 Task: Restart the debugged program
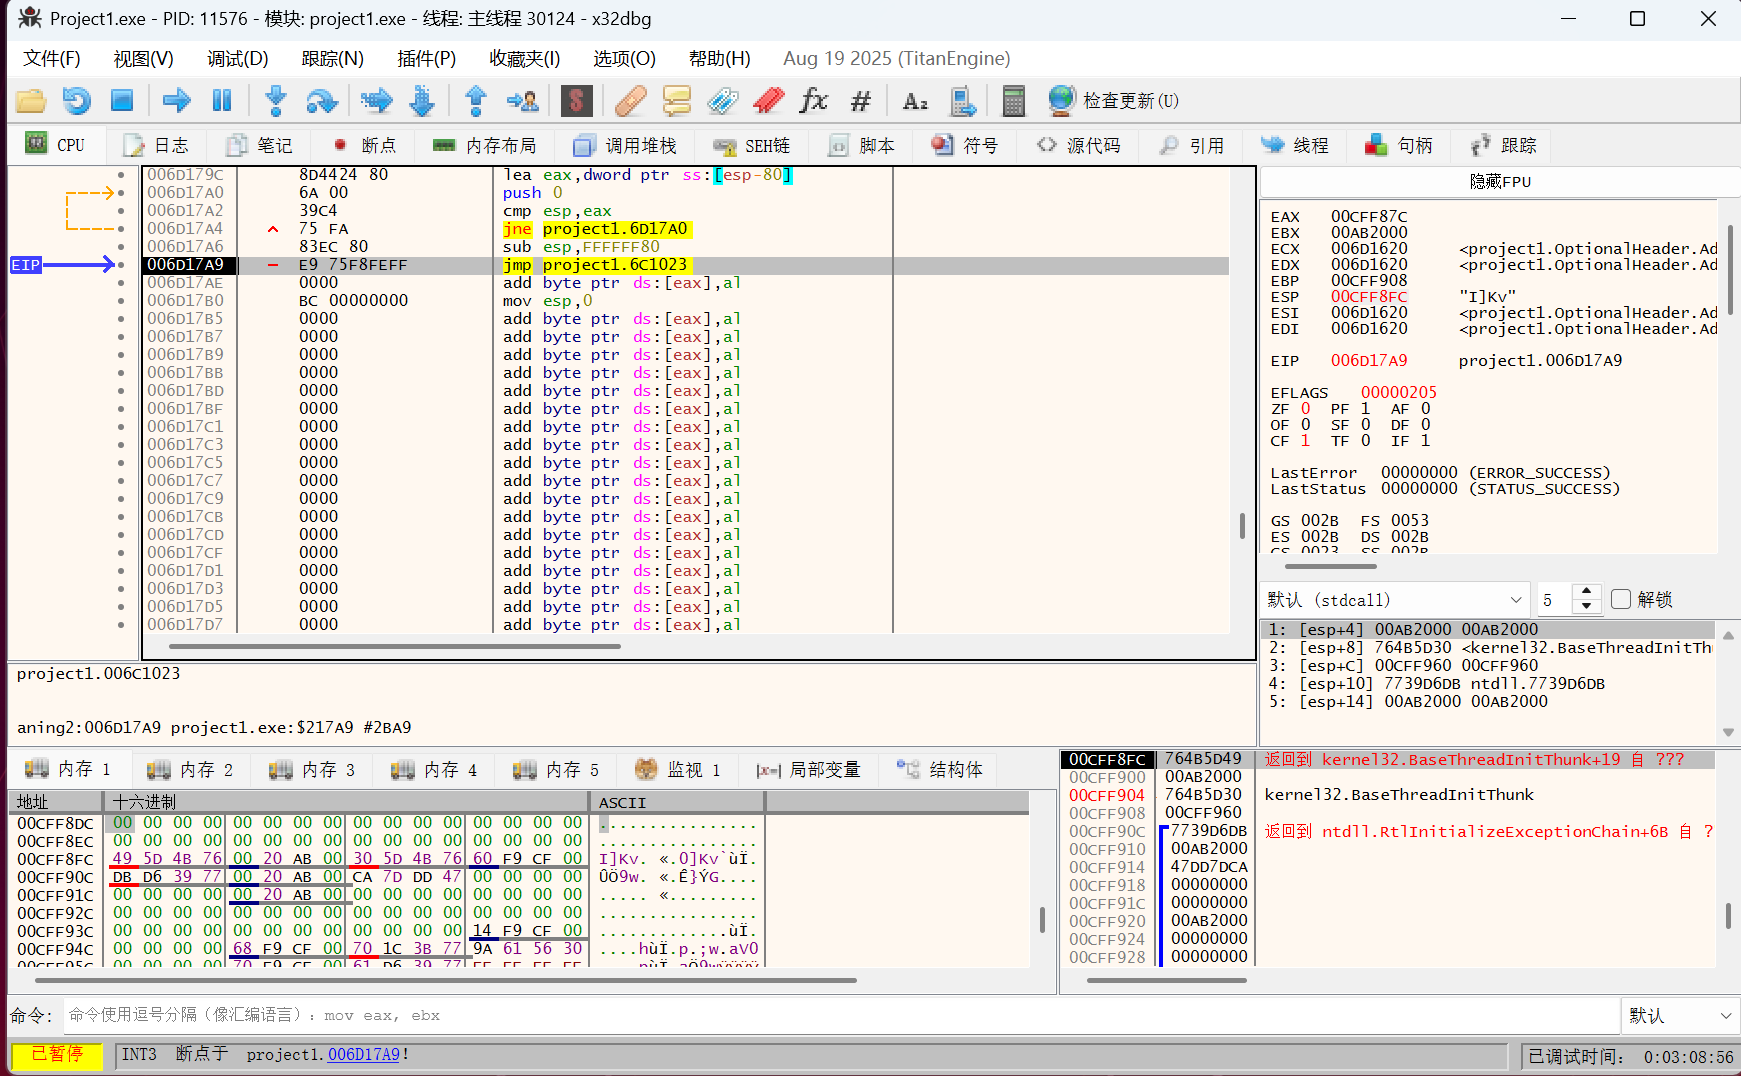(x=77, y=101)
